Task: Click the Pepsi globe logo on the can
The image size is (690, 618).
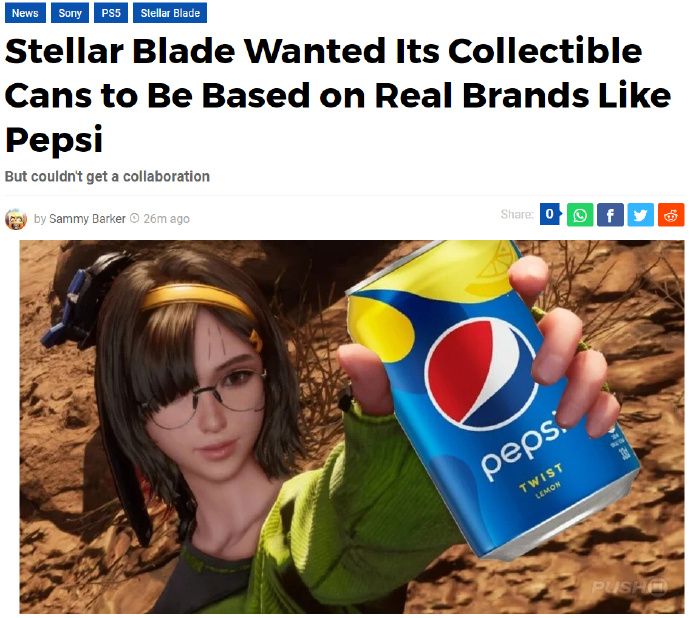Action: [x=480, y=374]
